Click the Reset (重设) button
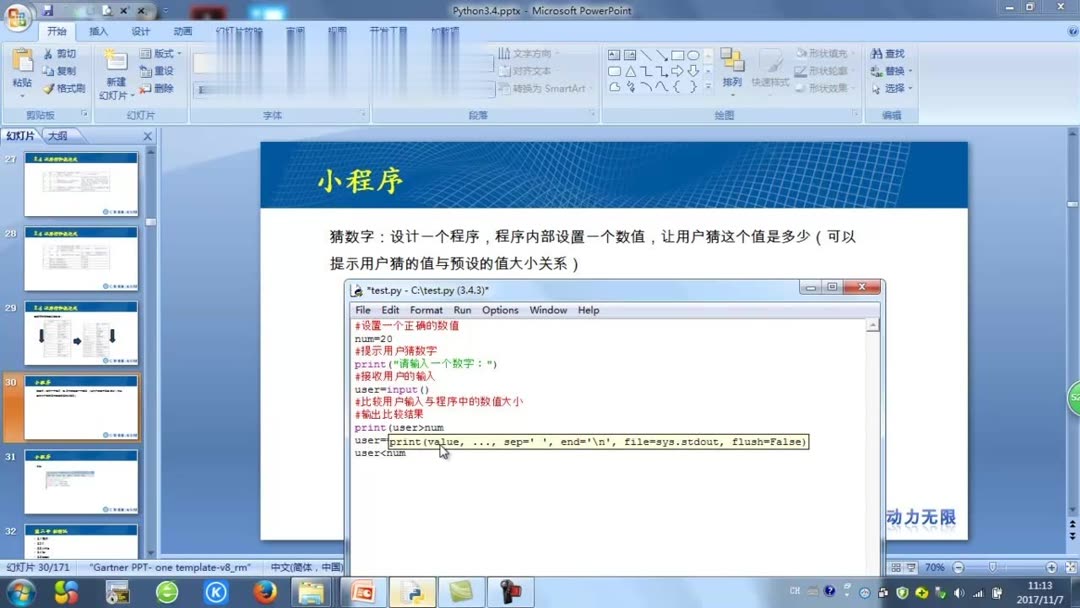This screenshot has height=608, width=1080. coord(158,69)
